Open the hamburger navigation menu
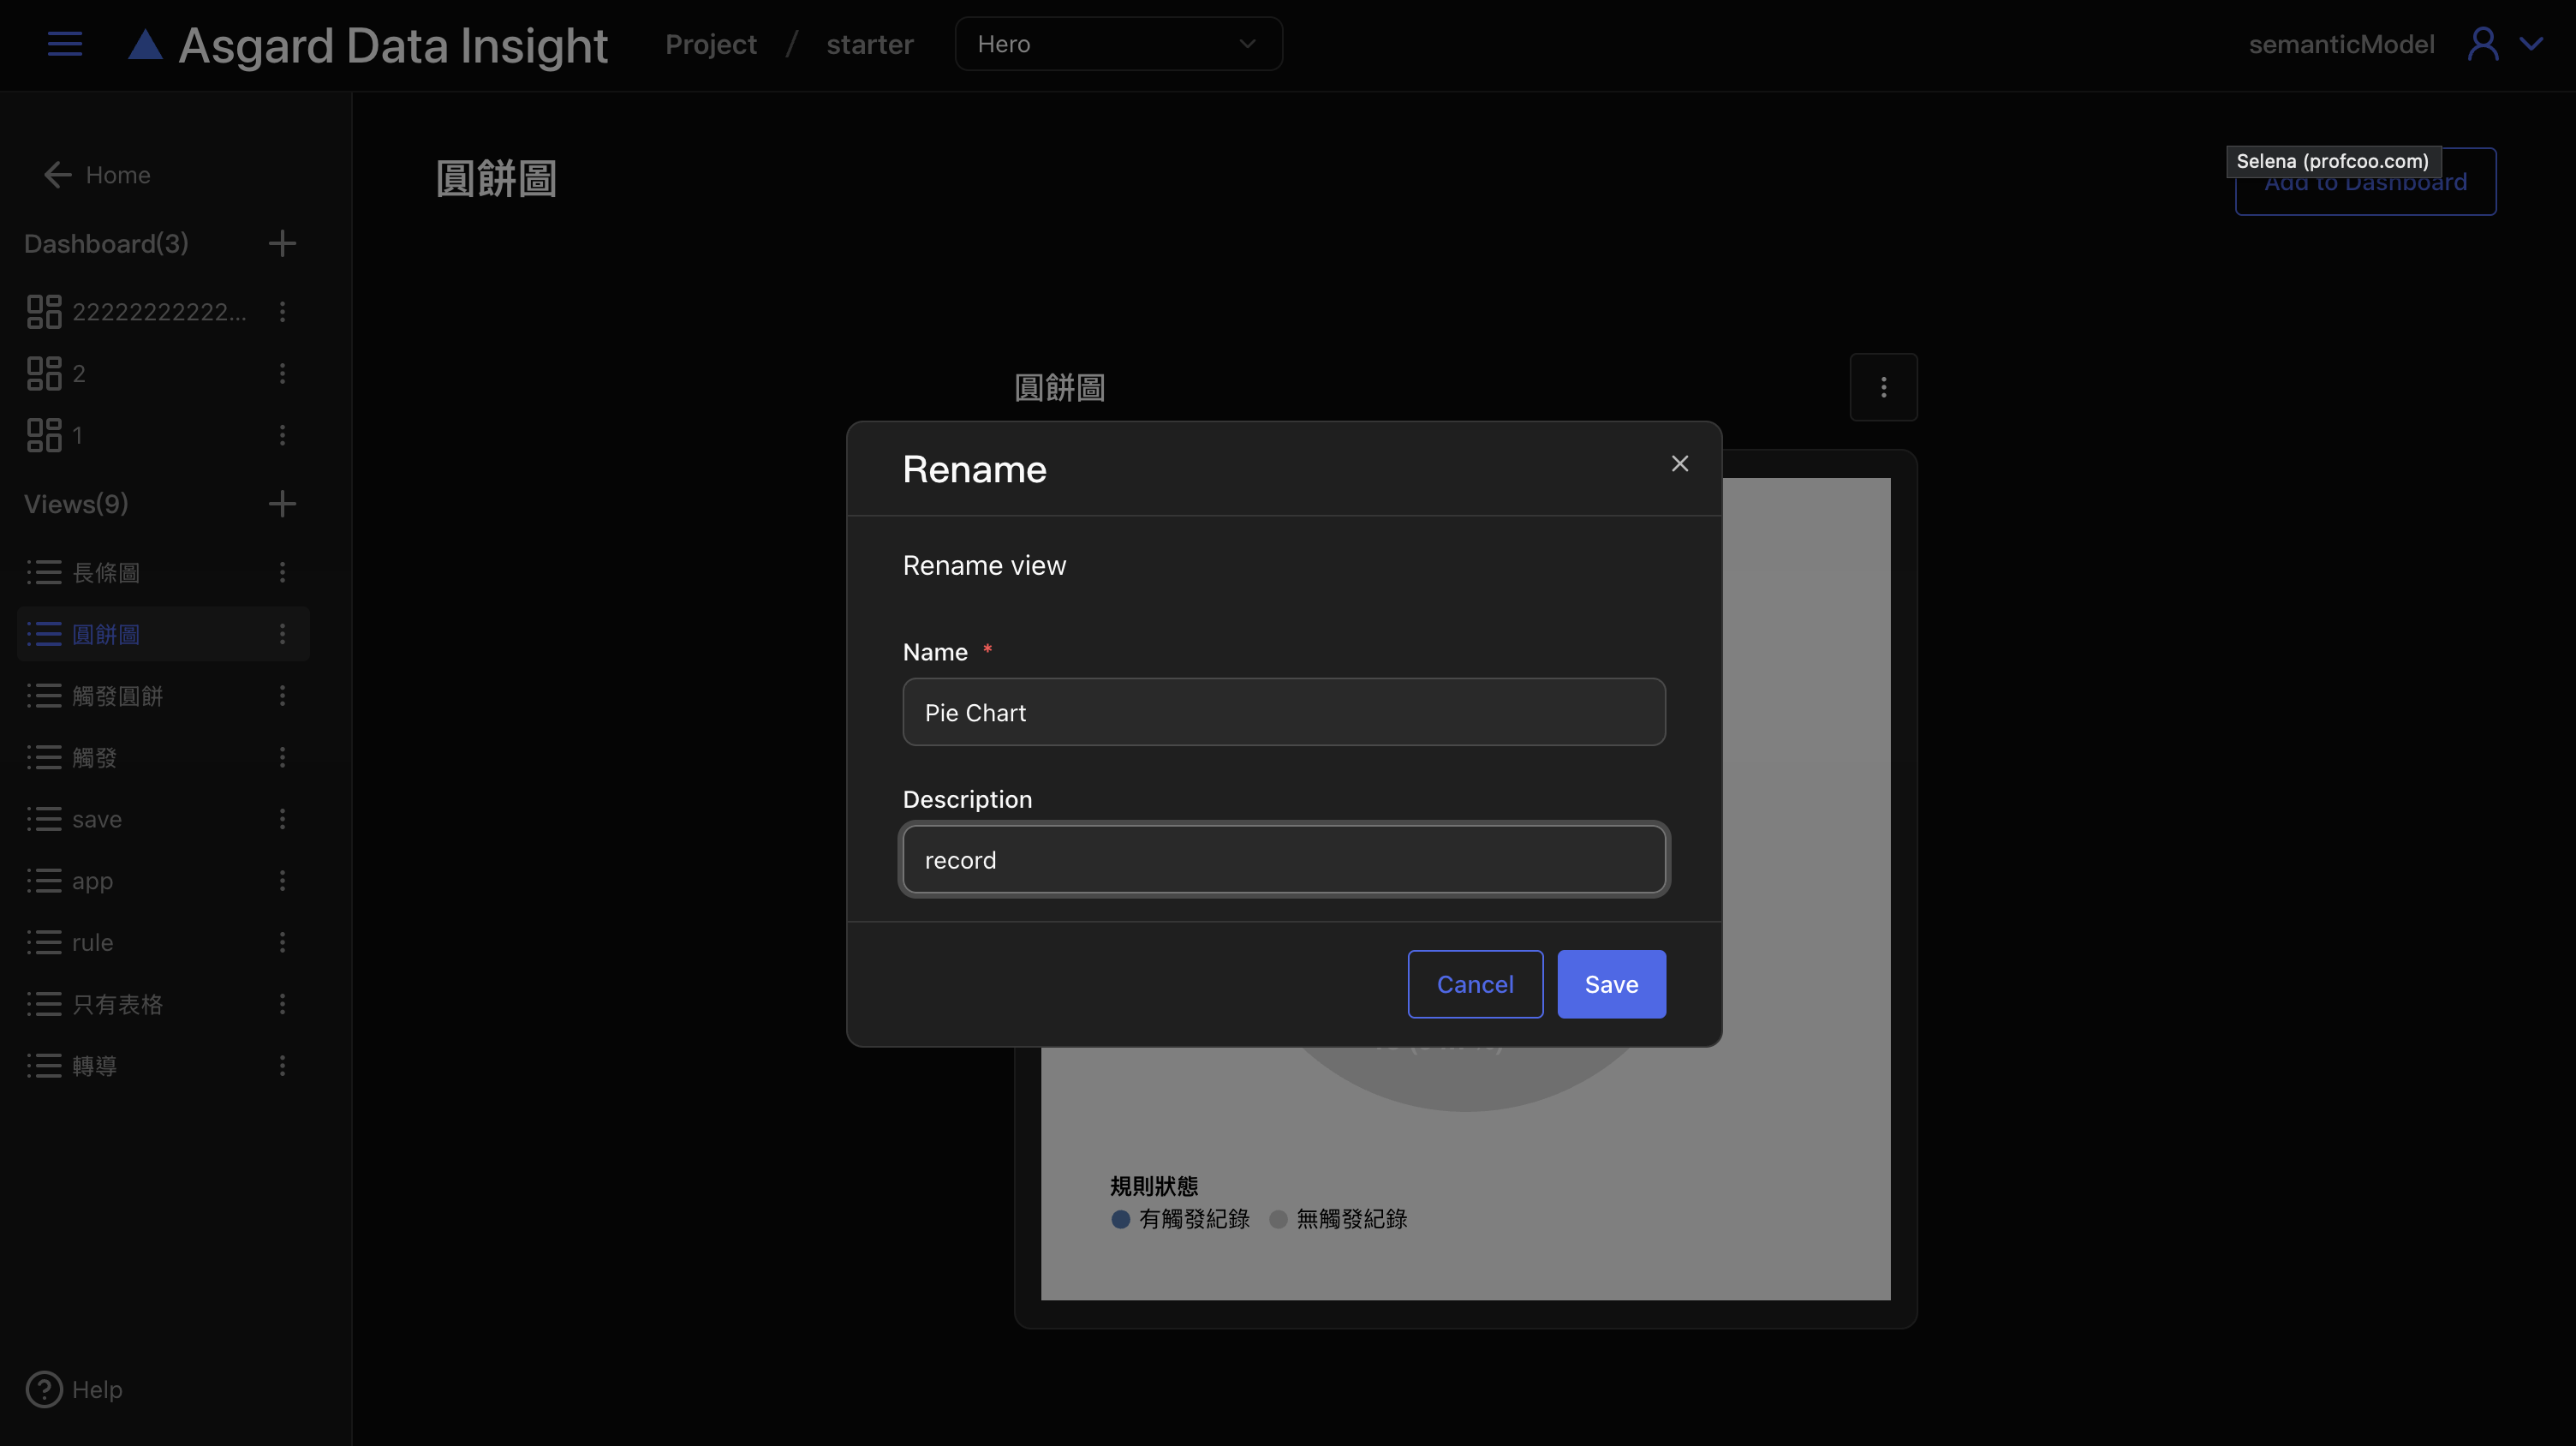The image size is (2576, 1446). click(65, 44)
